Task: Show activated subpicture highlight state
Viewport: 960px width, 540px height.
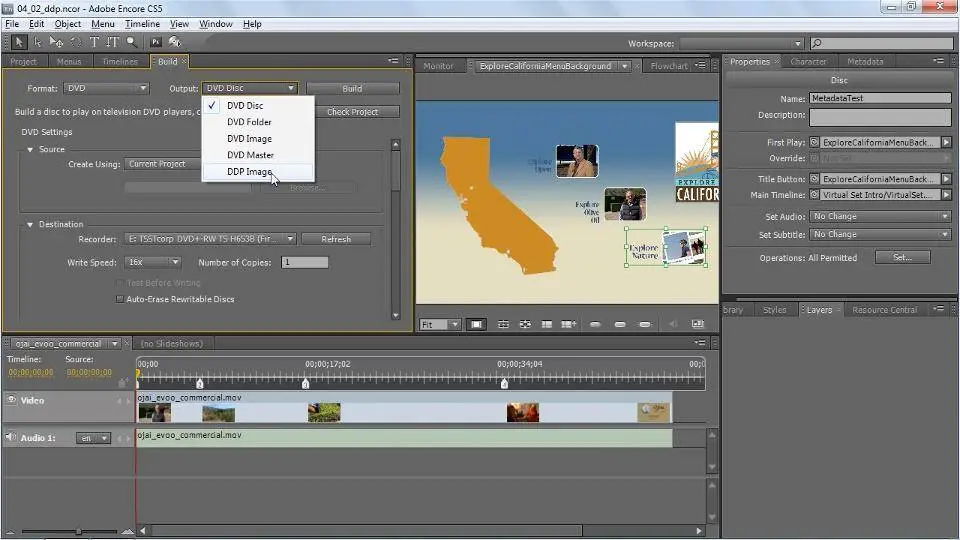Action: click(x=645, y=324)
